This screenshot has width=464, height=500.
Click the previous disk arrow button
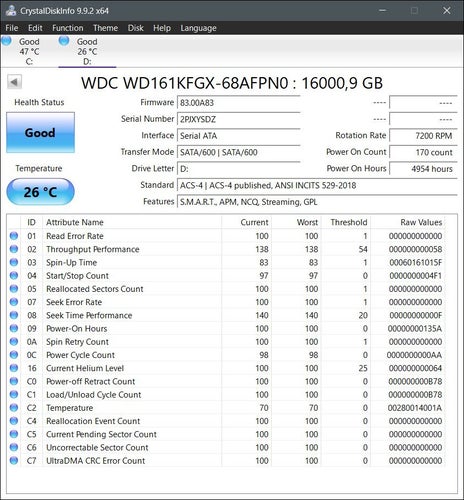14,82
